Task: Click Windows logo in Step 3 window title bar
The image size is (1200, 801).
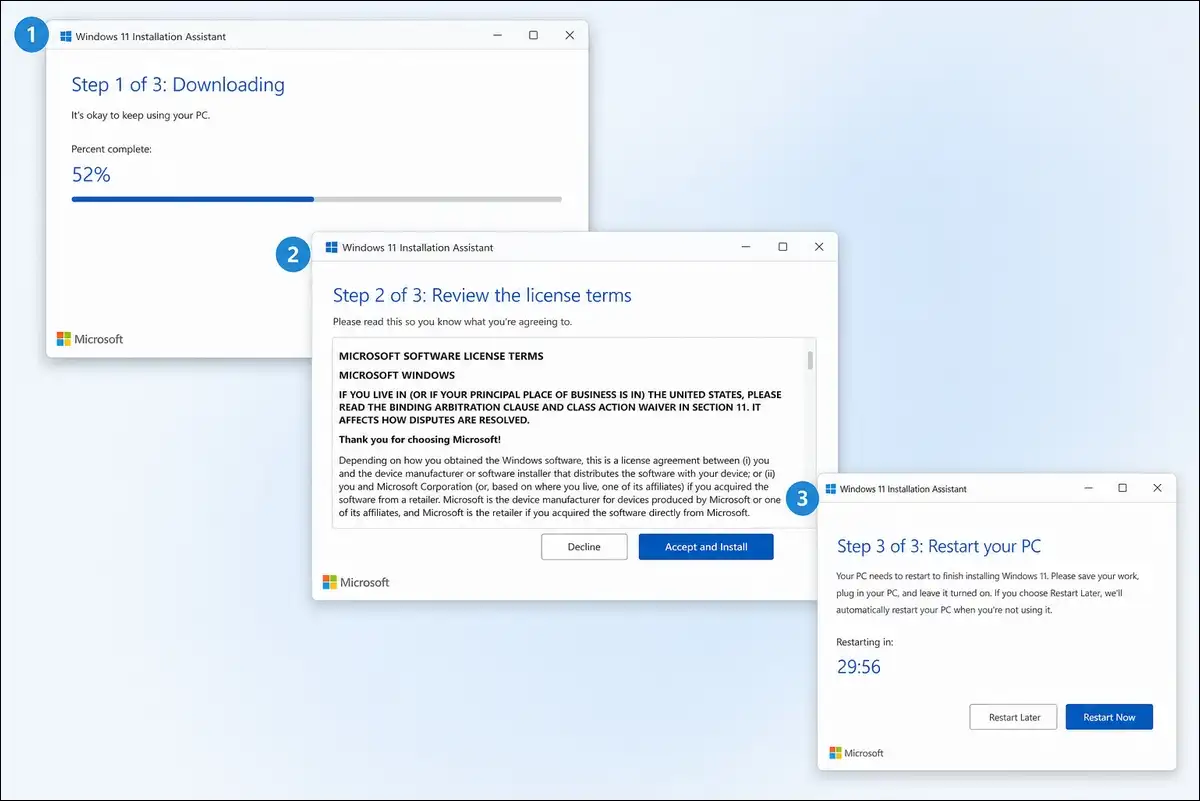Action: [x=830, y=489]
